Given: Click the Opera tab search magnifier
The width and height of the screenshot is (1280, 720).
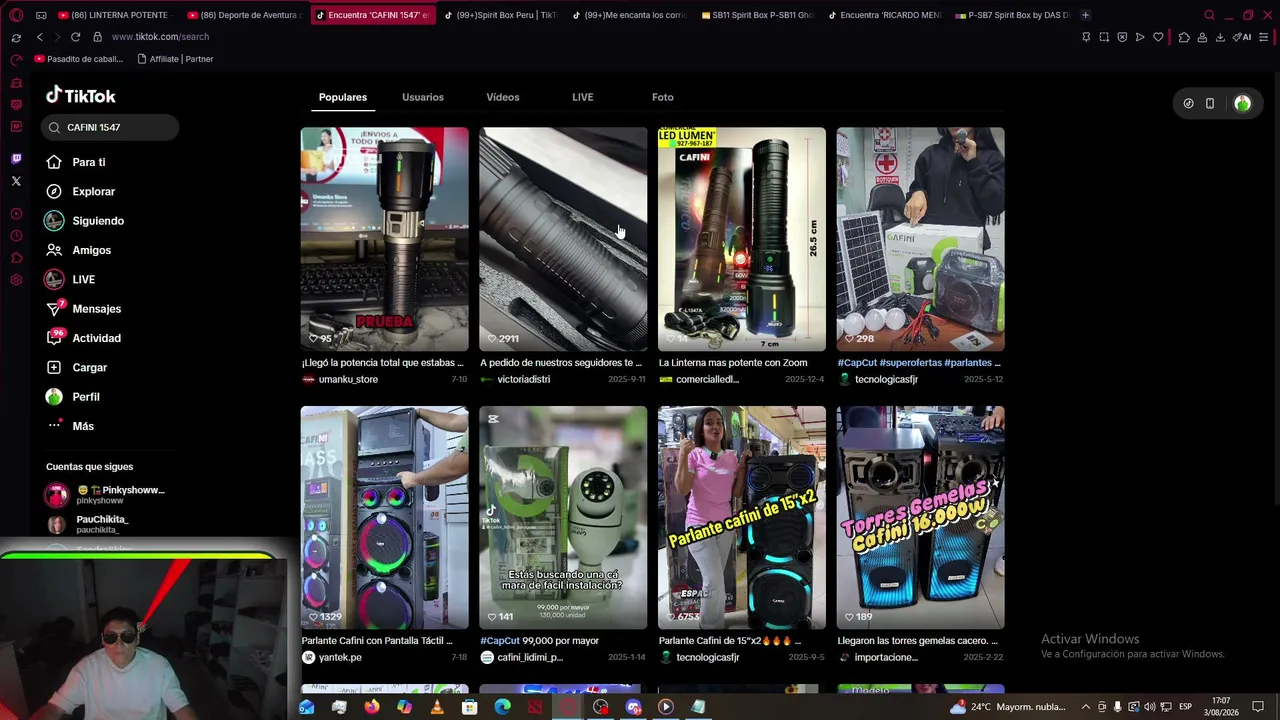Looking at the screenshot, I should [1209, 15].
